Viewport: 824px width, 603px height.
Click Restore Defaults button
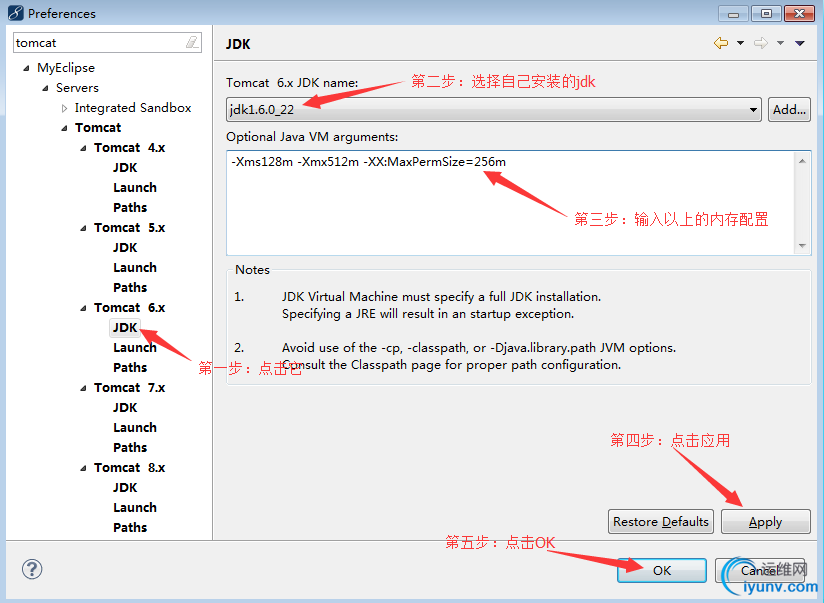tap(661, 522)
